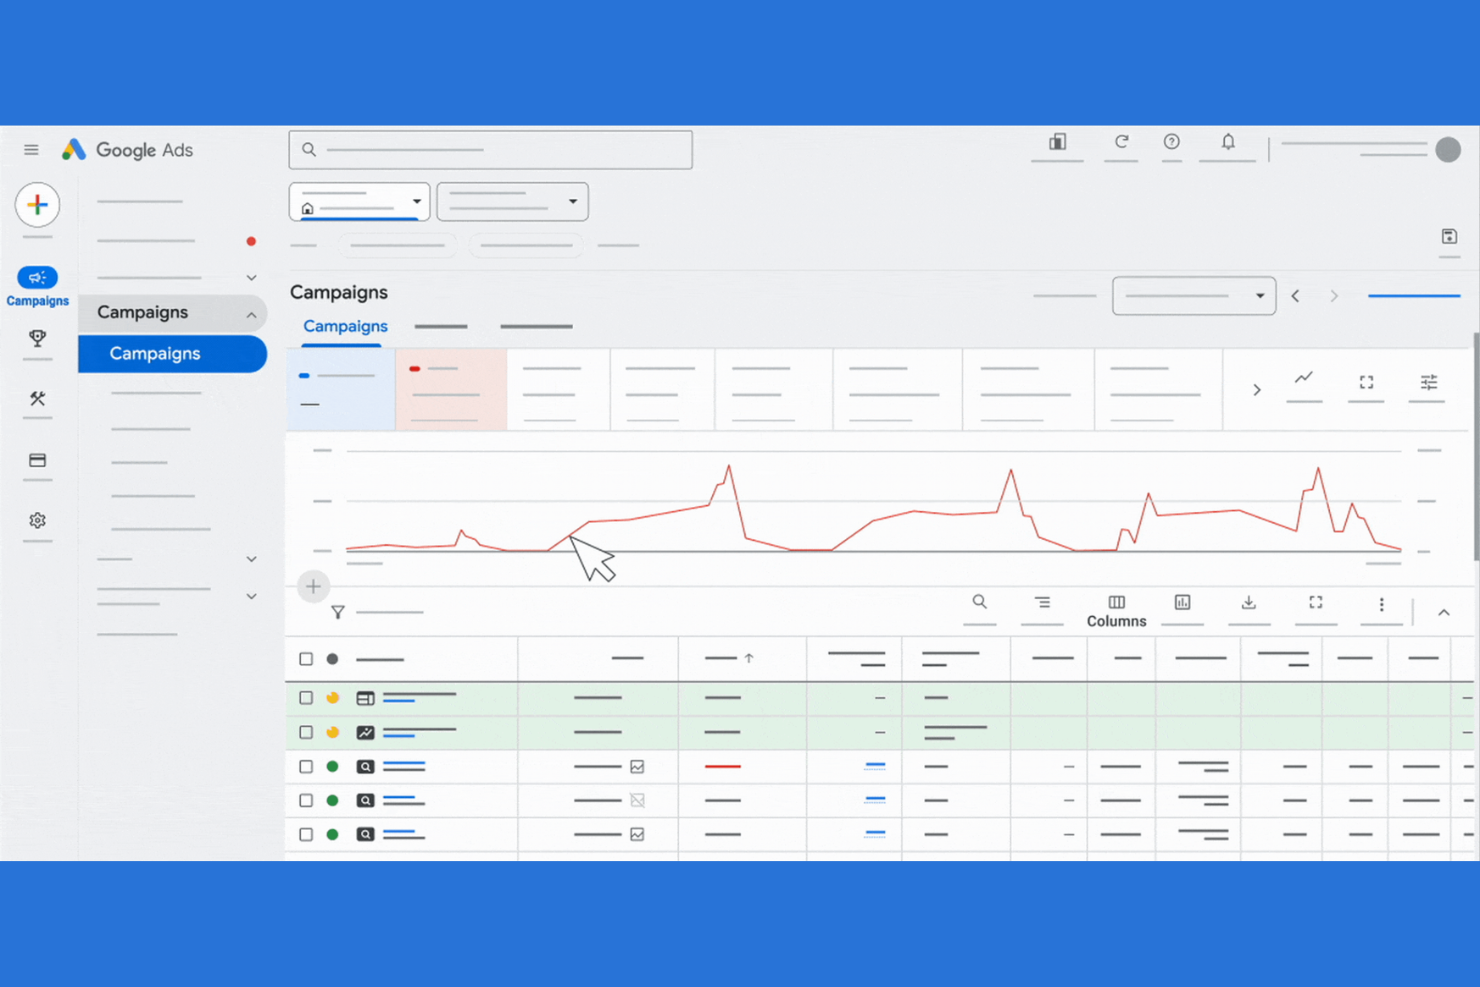1480x987 pixels.
Task: Check the first campaign row checkbox
Action: [x=306, y=698]
